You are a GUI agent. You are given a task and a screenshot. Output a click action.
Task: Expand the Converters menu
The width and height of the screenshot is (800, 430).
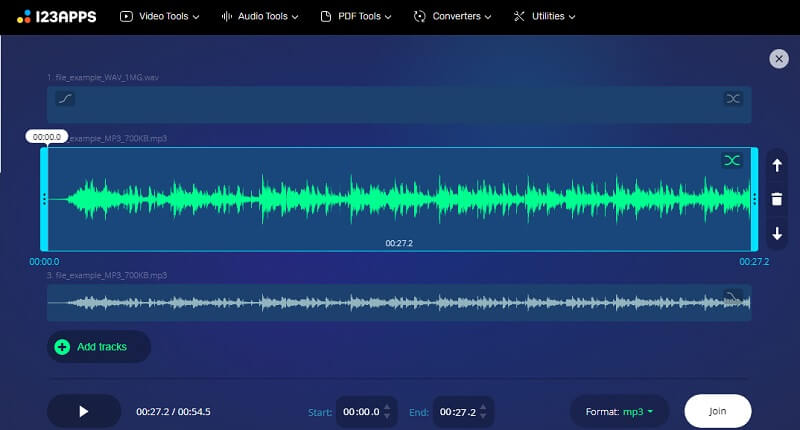tap(453, 17)
